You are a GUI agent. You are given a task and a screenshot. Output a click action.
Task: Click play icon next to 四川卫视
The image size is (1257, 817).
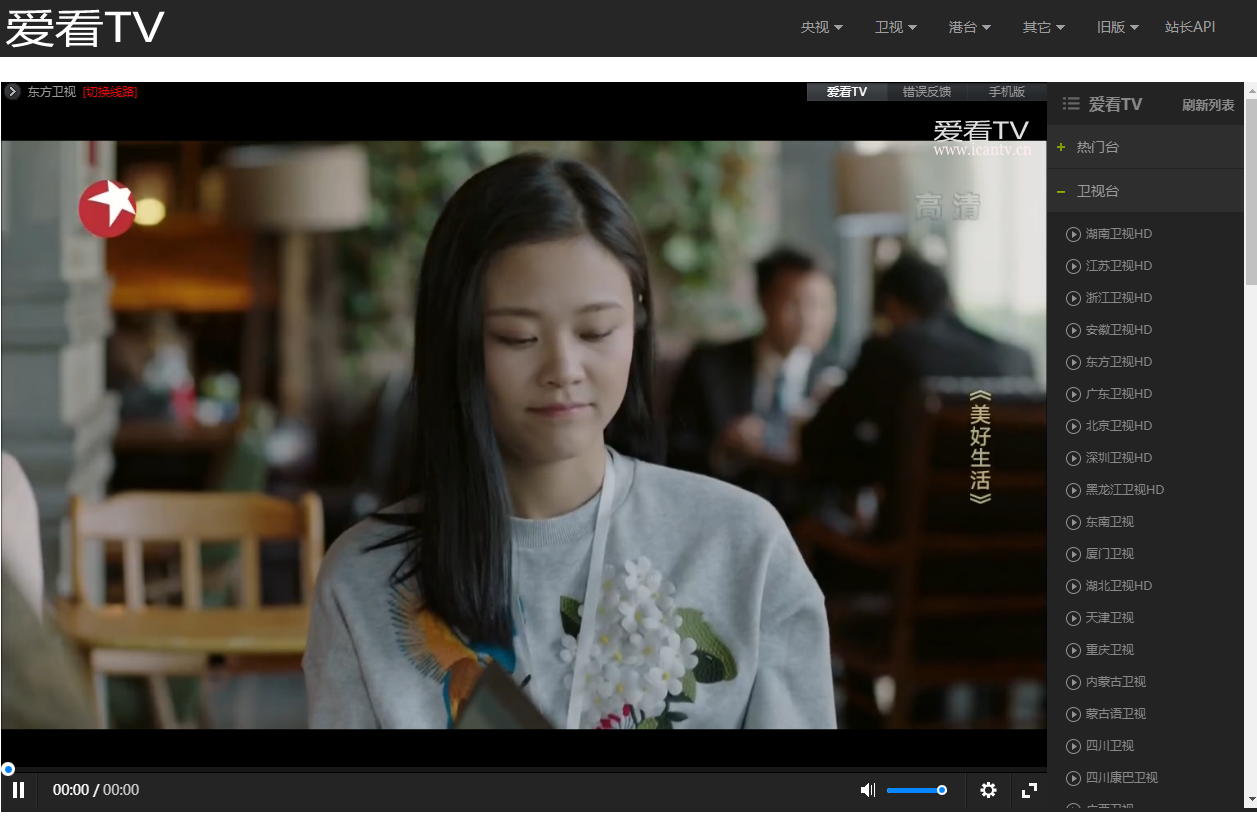pyautogui.click(x=1073, y=746)
